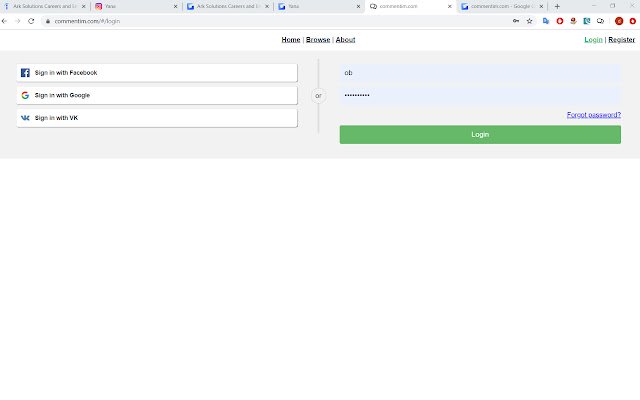640x400 pixels.
Task: Click the Facebook logo in sign-in button
Action: 25,73
